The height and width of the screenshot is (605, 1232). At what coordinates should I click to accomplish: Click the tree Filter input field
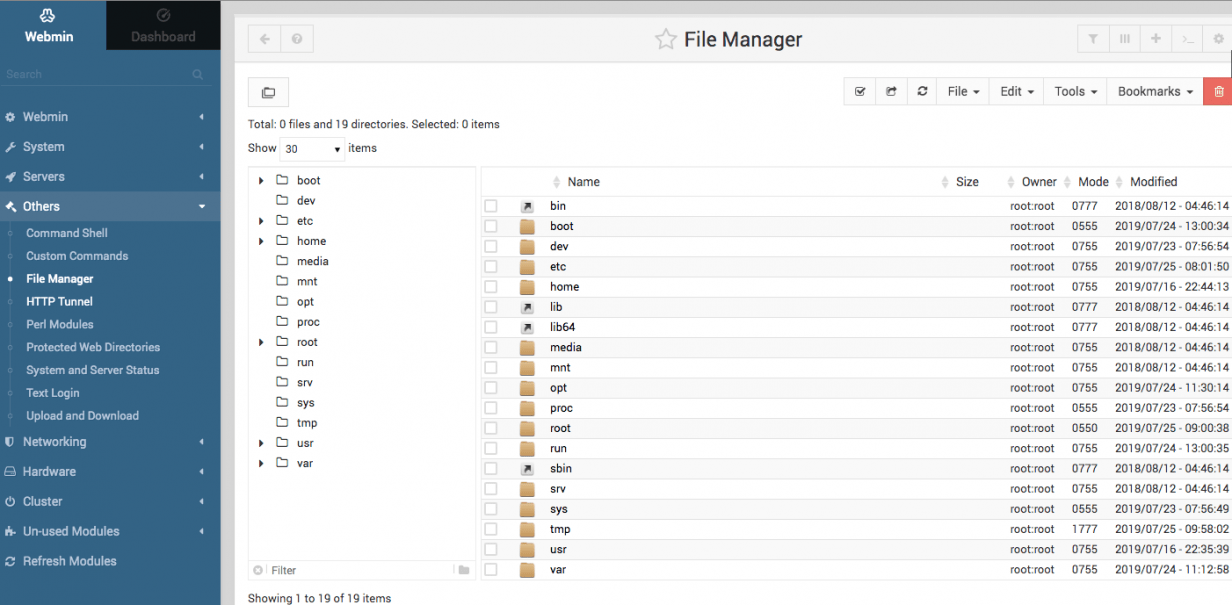pos(360,570)
